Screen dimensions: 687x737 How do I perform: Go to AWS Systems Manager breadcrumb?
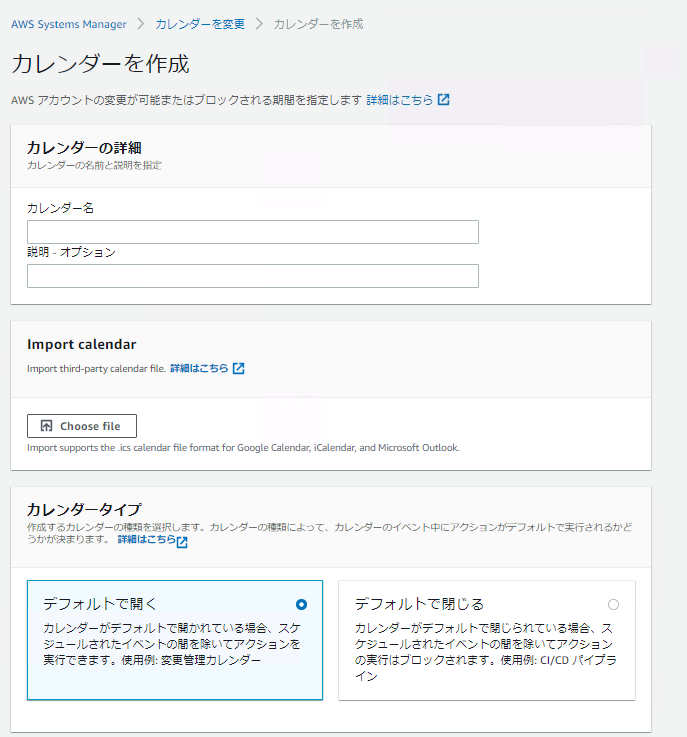coord(69,23)
